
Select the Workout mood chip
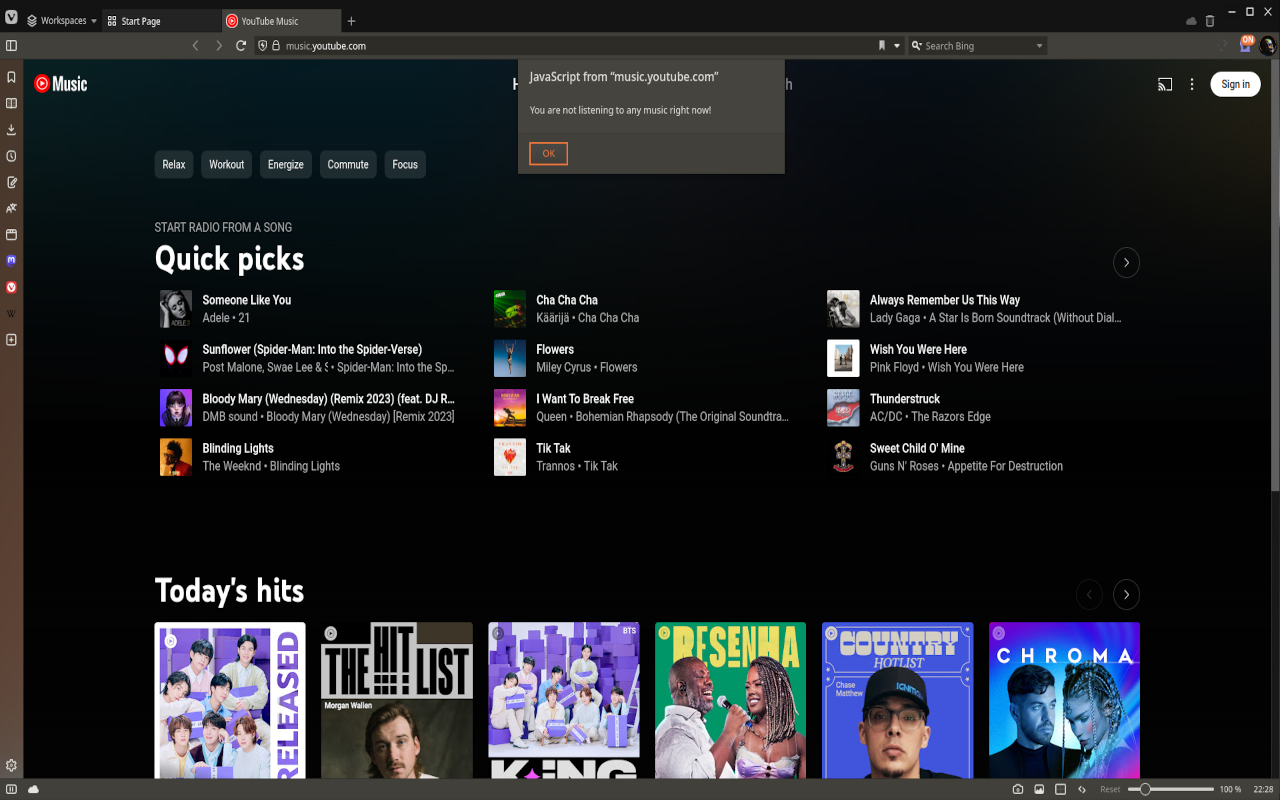coord(227,165)
